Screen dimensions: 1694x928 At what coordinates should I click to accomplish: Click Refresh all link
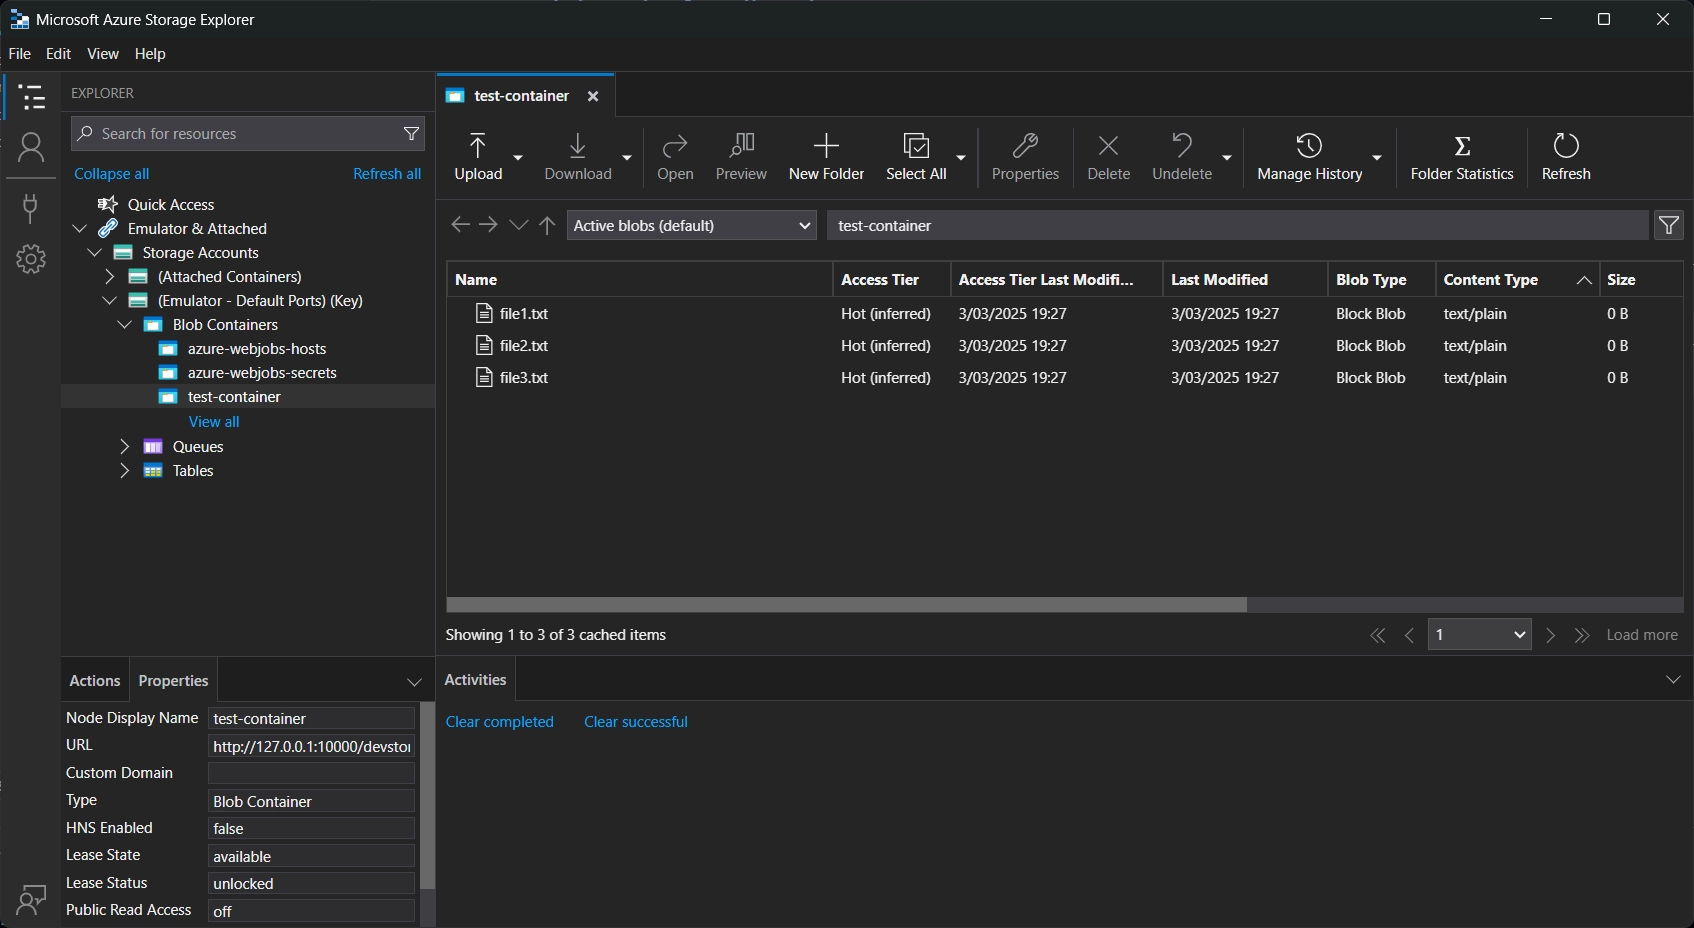[x=387, y=174]
